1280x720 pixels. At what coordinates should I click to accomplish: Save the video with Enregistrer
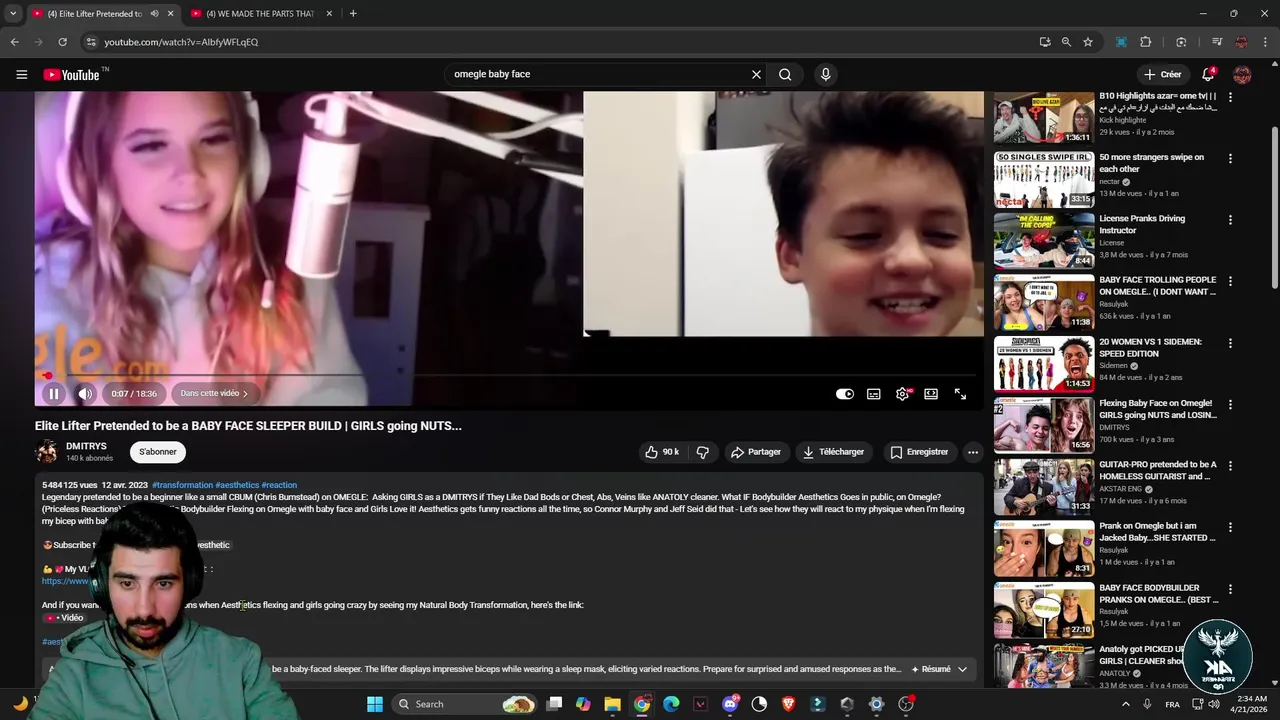(x=919, y=452)
